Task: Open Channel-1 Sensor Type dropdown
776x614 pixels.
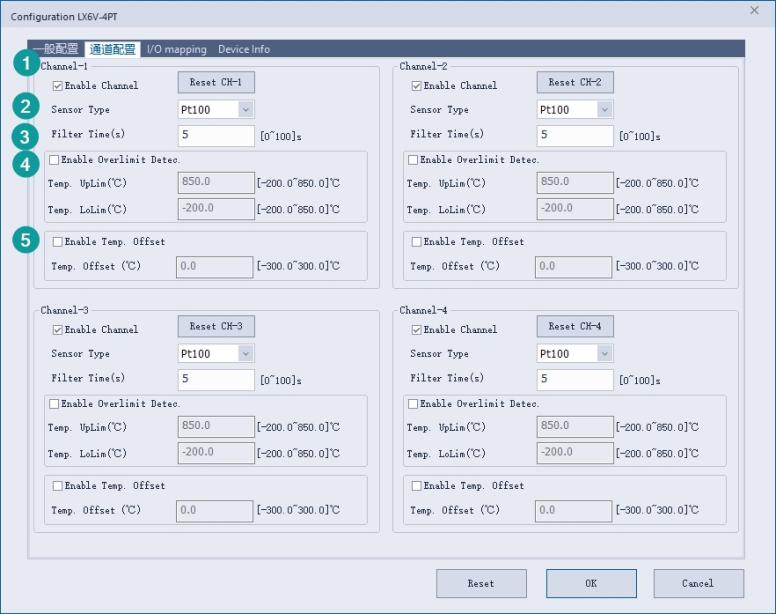Action: pyautogui.click(x=246, y=110)
